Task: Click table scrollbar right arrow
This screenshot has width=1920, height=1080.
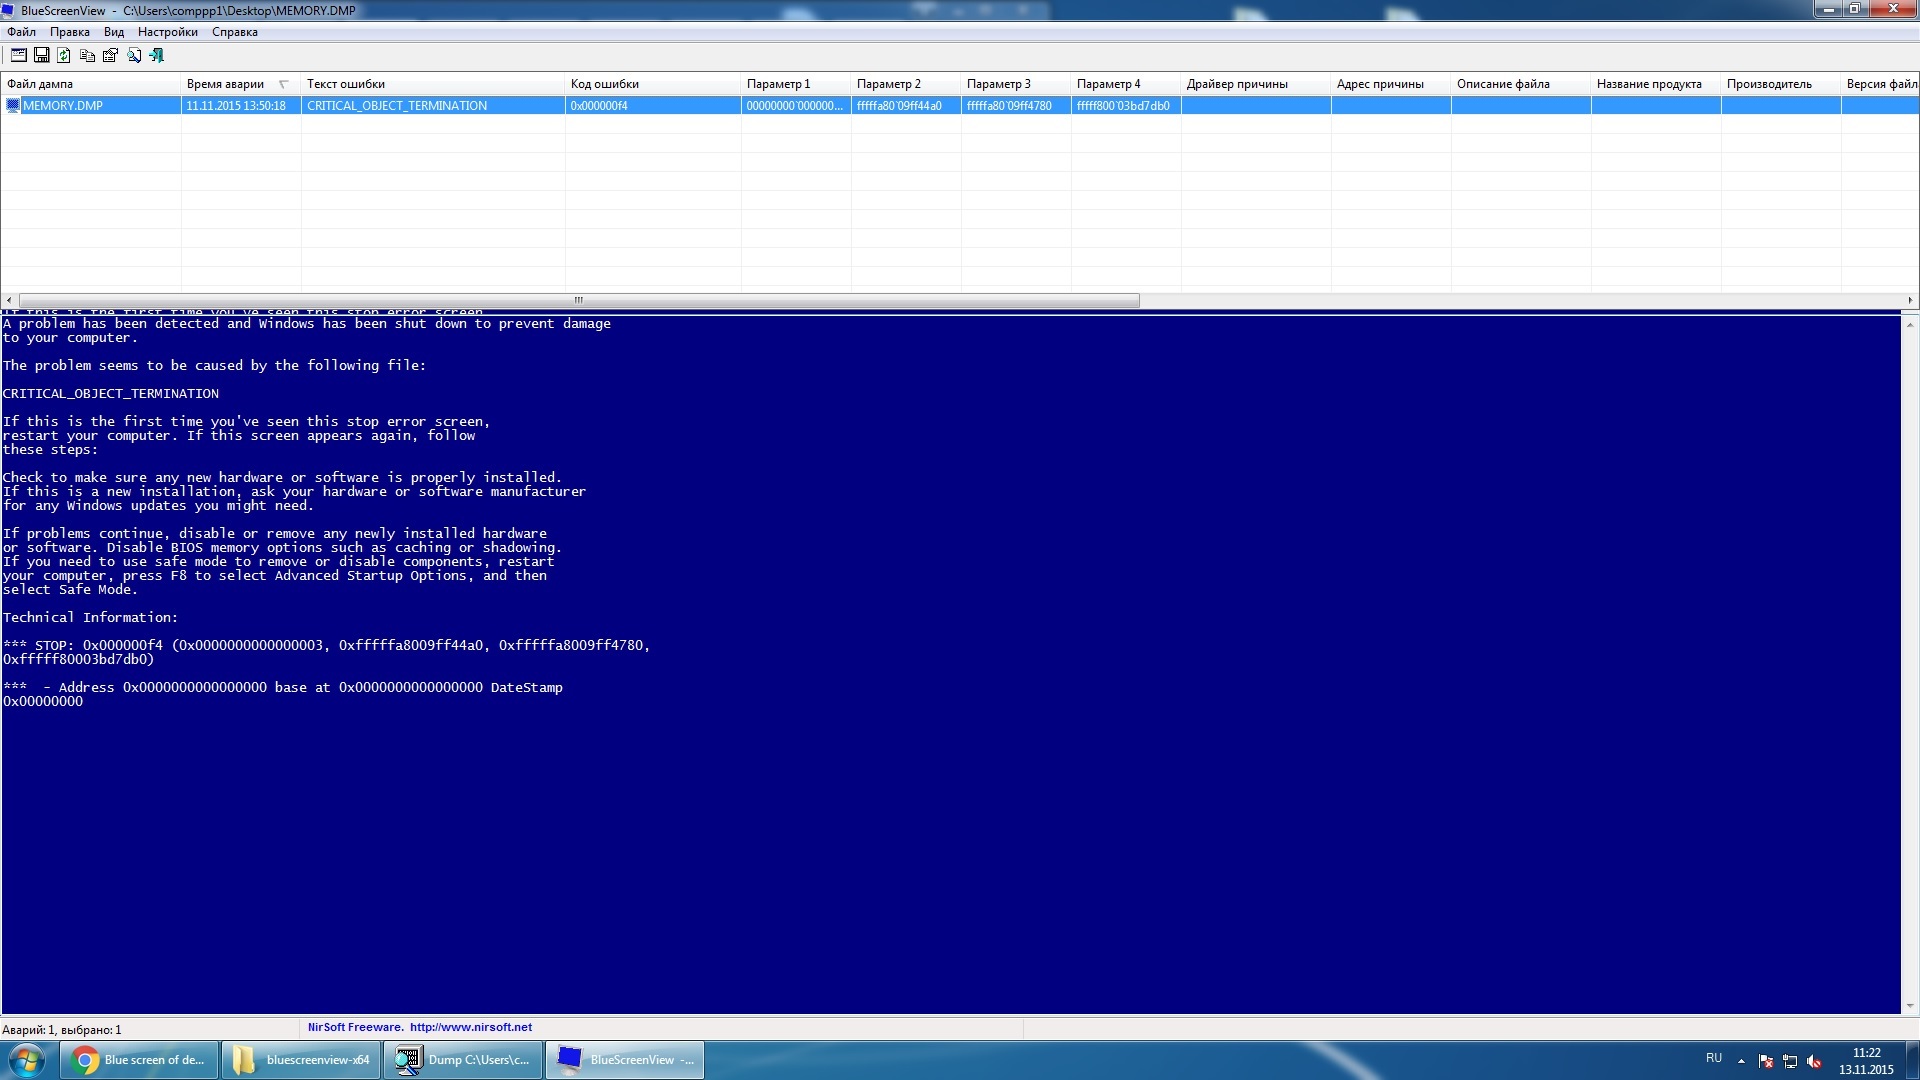Action: click(1910, 300)
